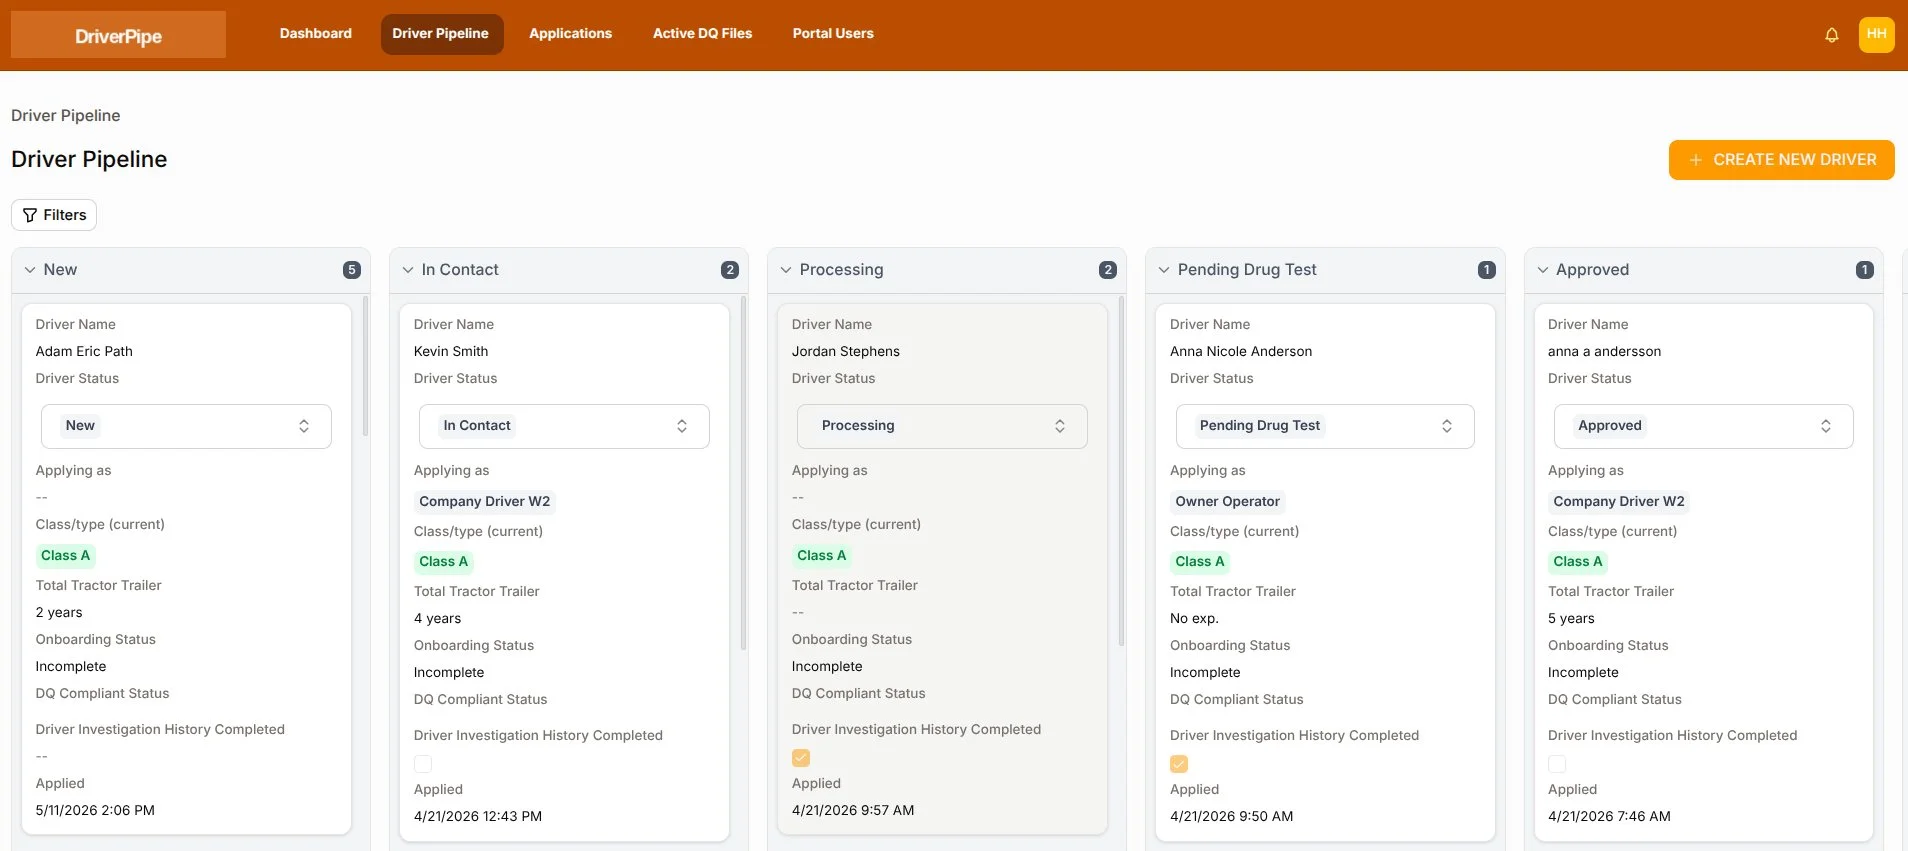
Task: Click applied date 4/21/2026 7:46 AM
Action: click(x=1609, y=817)
